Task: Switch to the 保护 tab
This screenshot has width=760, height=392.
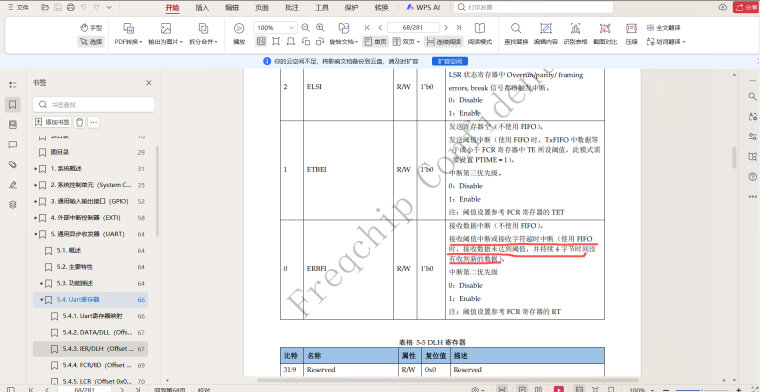Action: point(351,7)
